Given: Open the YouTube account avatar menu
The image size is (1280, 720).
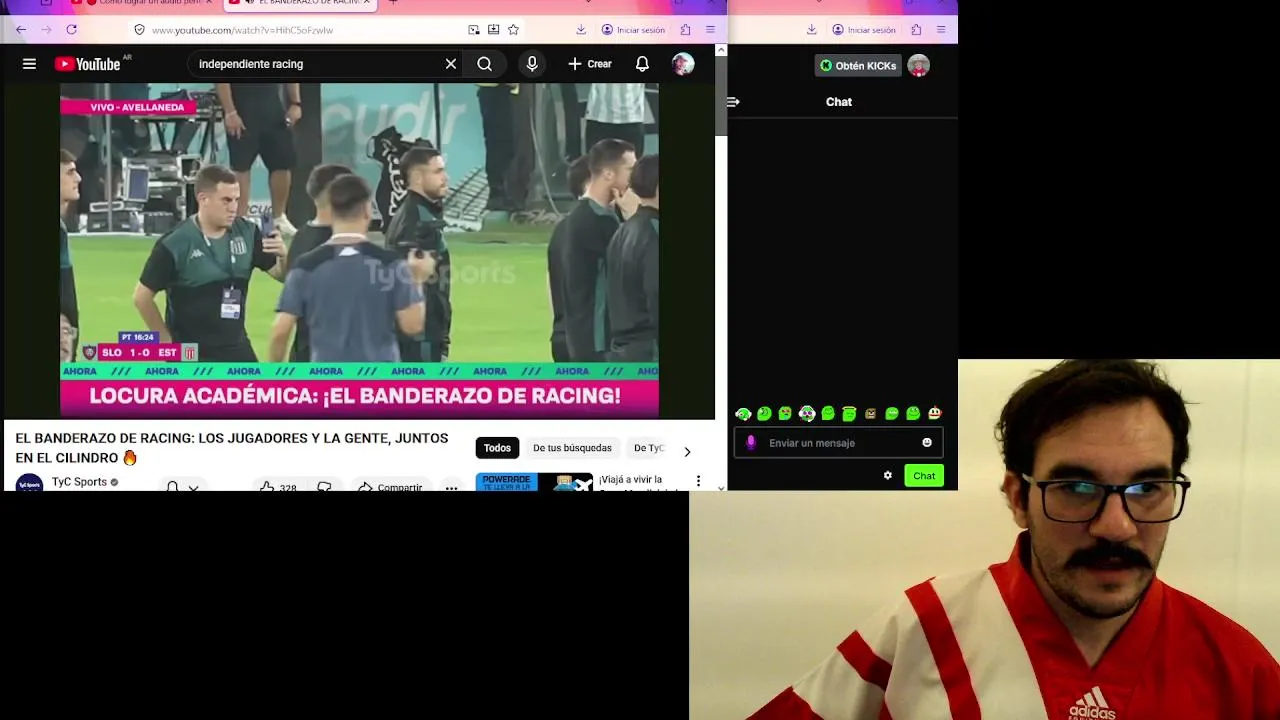Looking at the screenshot, I should point(683,64).
